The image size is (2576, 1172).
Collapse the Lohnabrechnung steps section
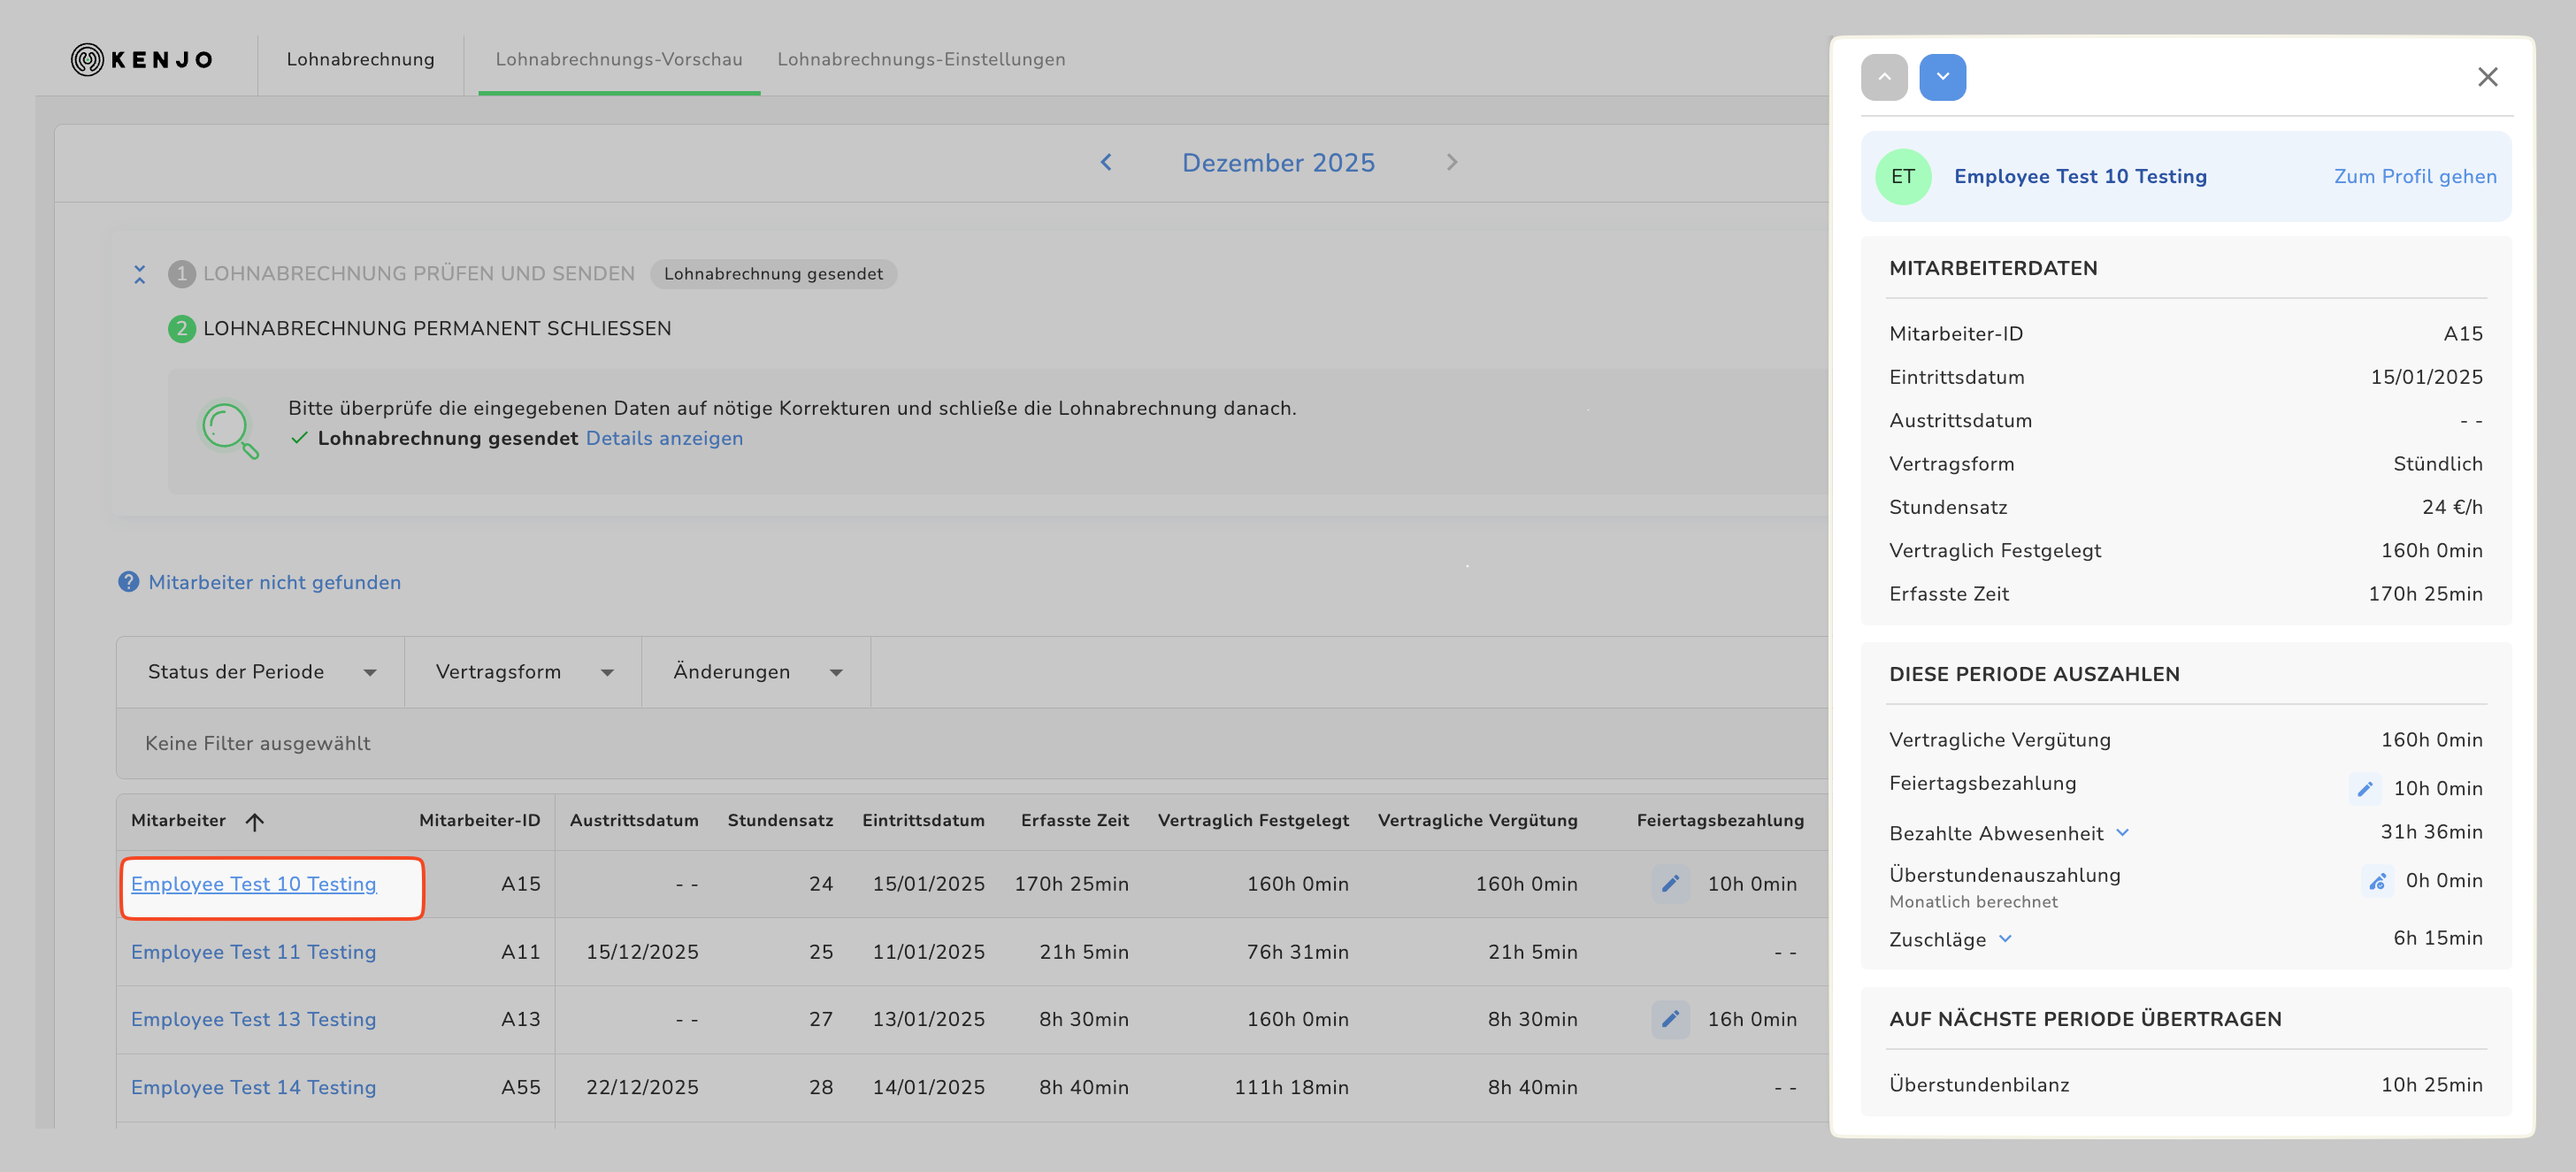point(140,274)
